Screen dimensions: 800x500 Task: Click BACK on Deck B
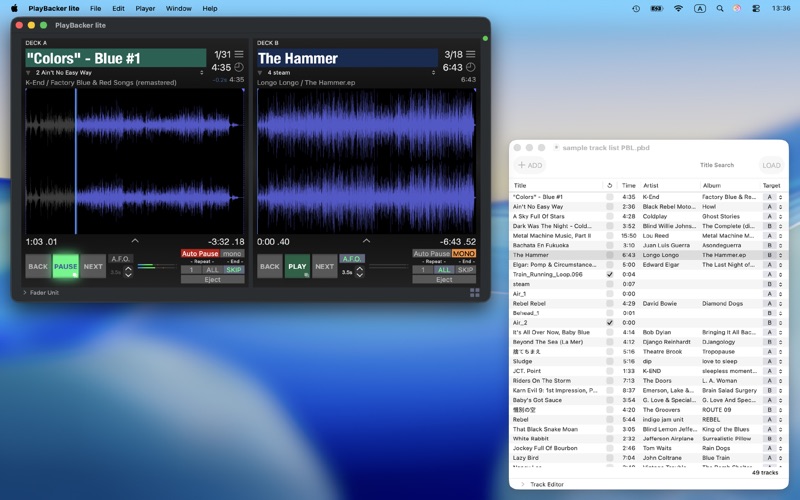[x=270, y=266]
